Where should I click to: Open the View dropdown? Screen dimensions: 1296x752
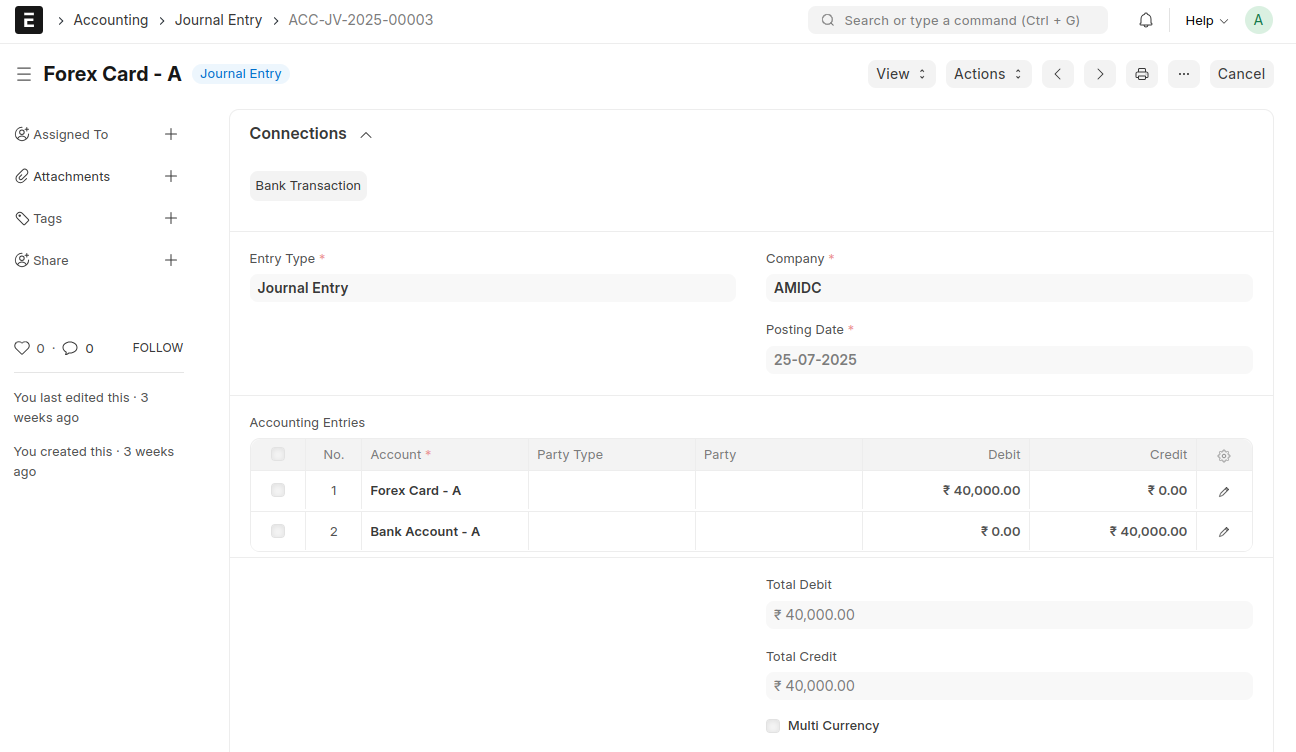point(901,74)
